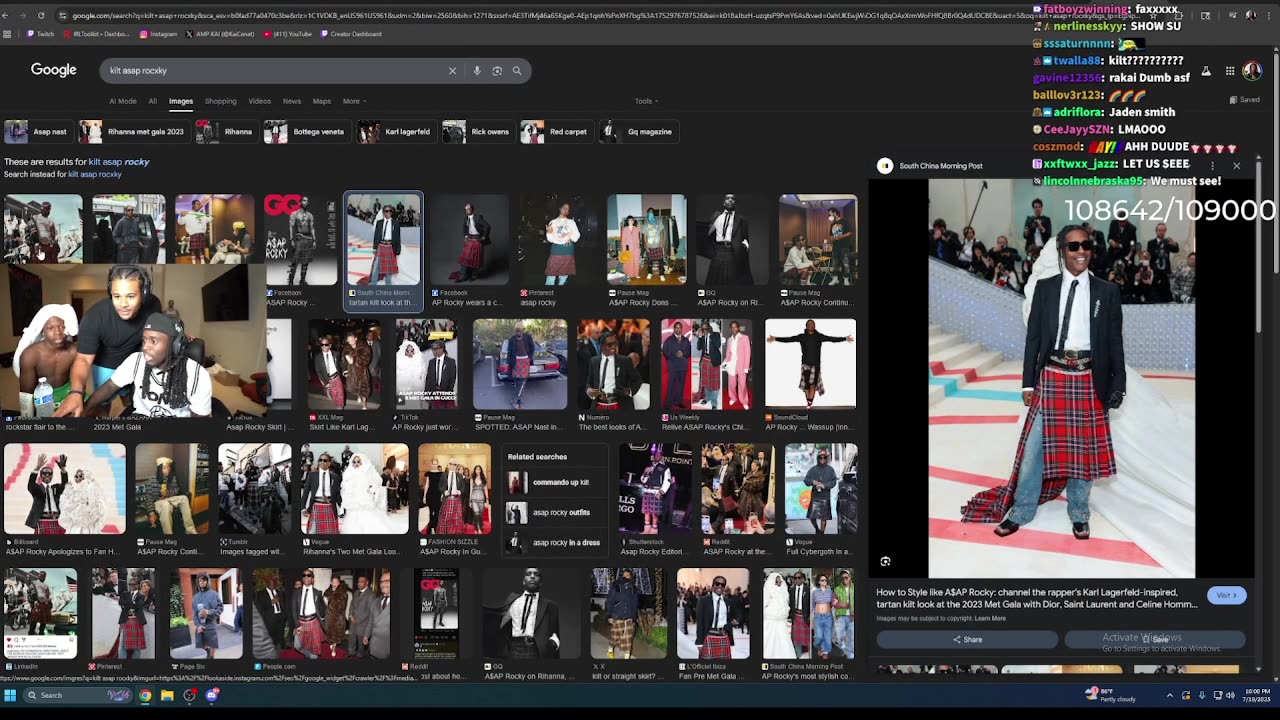Screen dimensions: 1280x720
Task: Close the image preview panel
Action: [1236, 166]
